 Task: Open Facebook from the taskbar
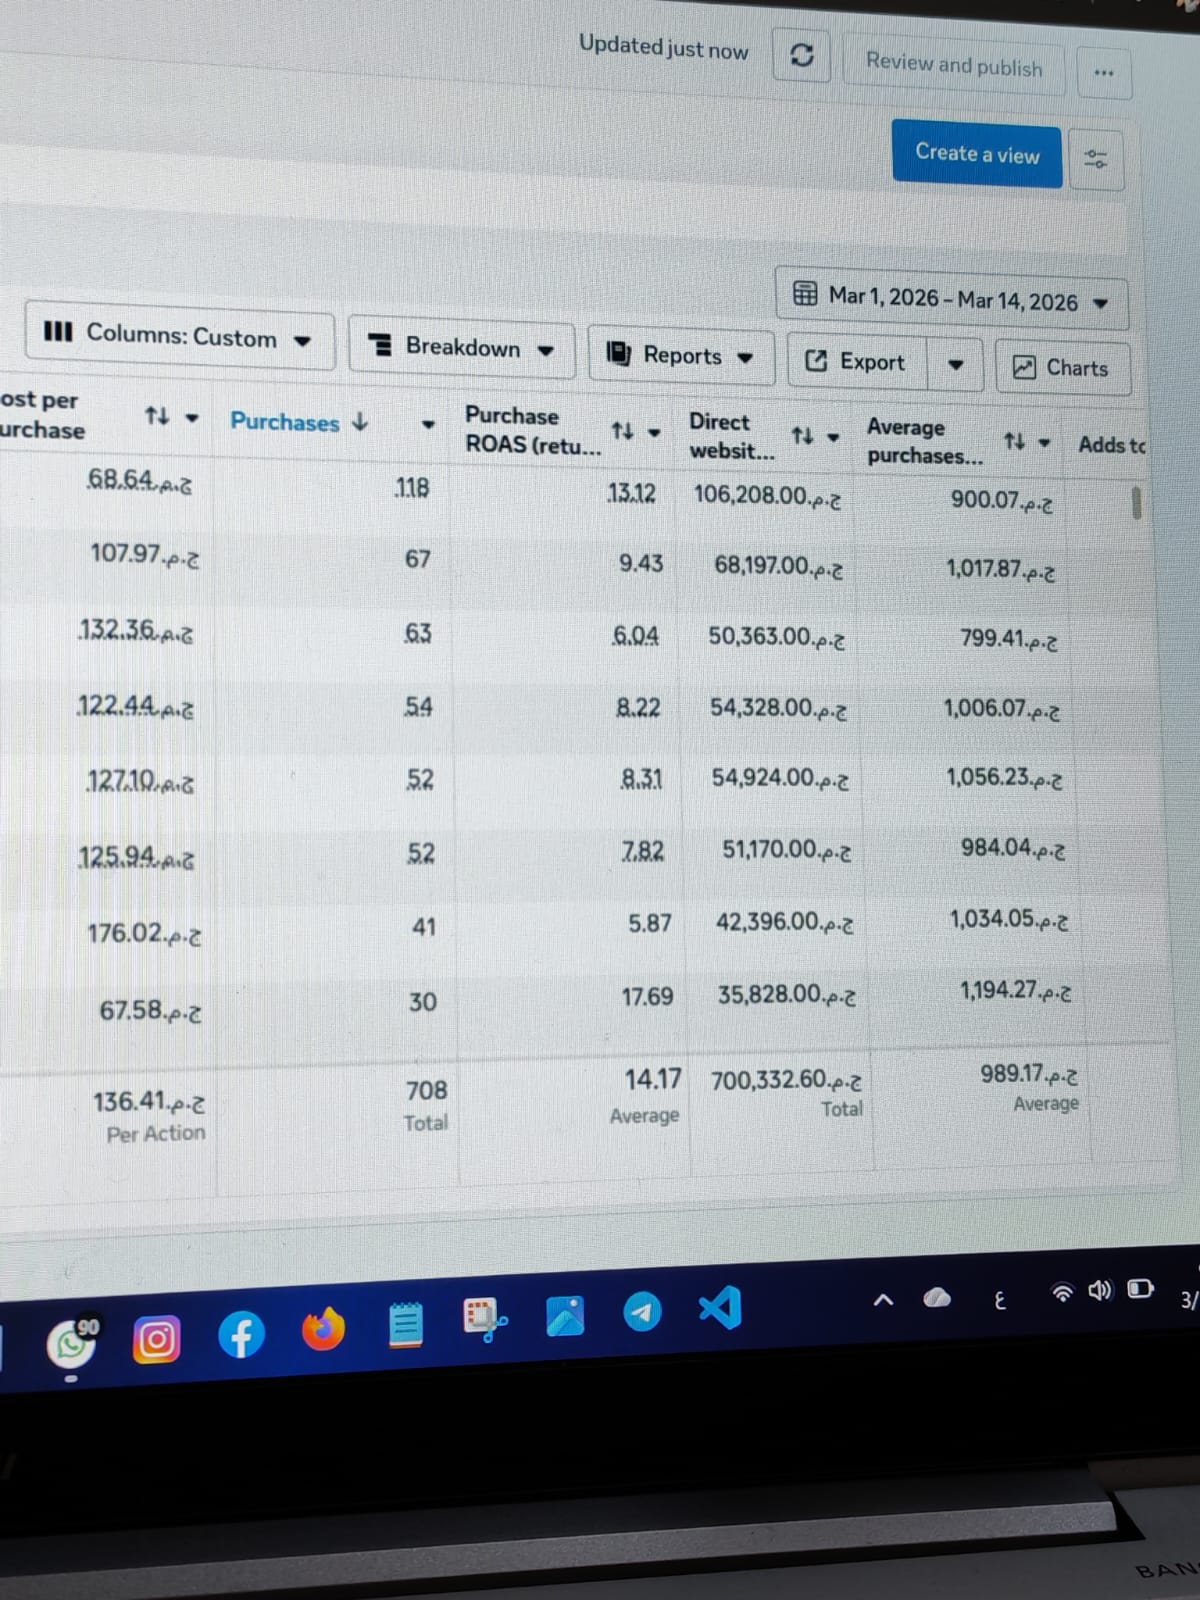pos(241,1335)
